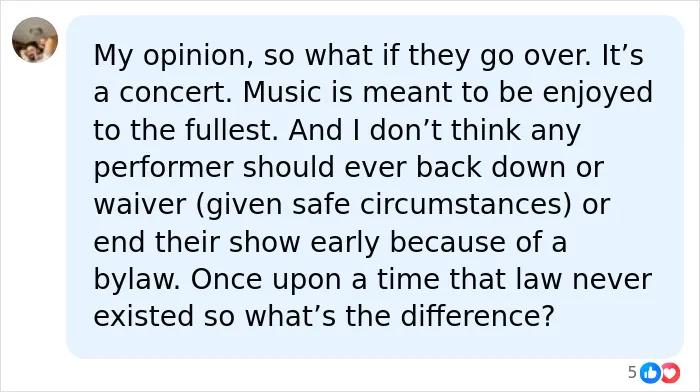This screenshot has width=700, height=392.
Task: Click the word 'existed' in last line
Action: point(144,316)
